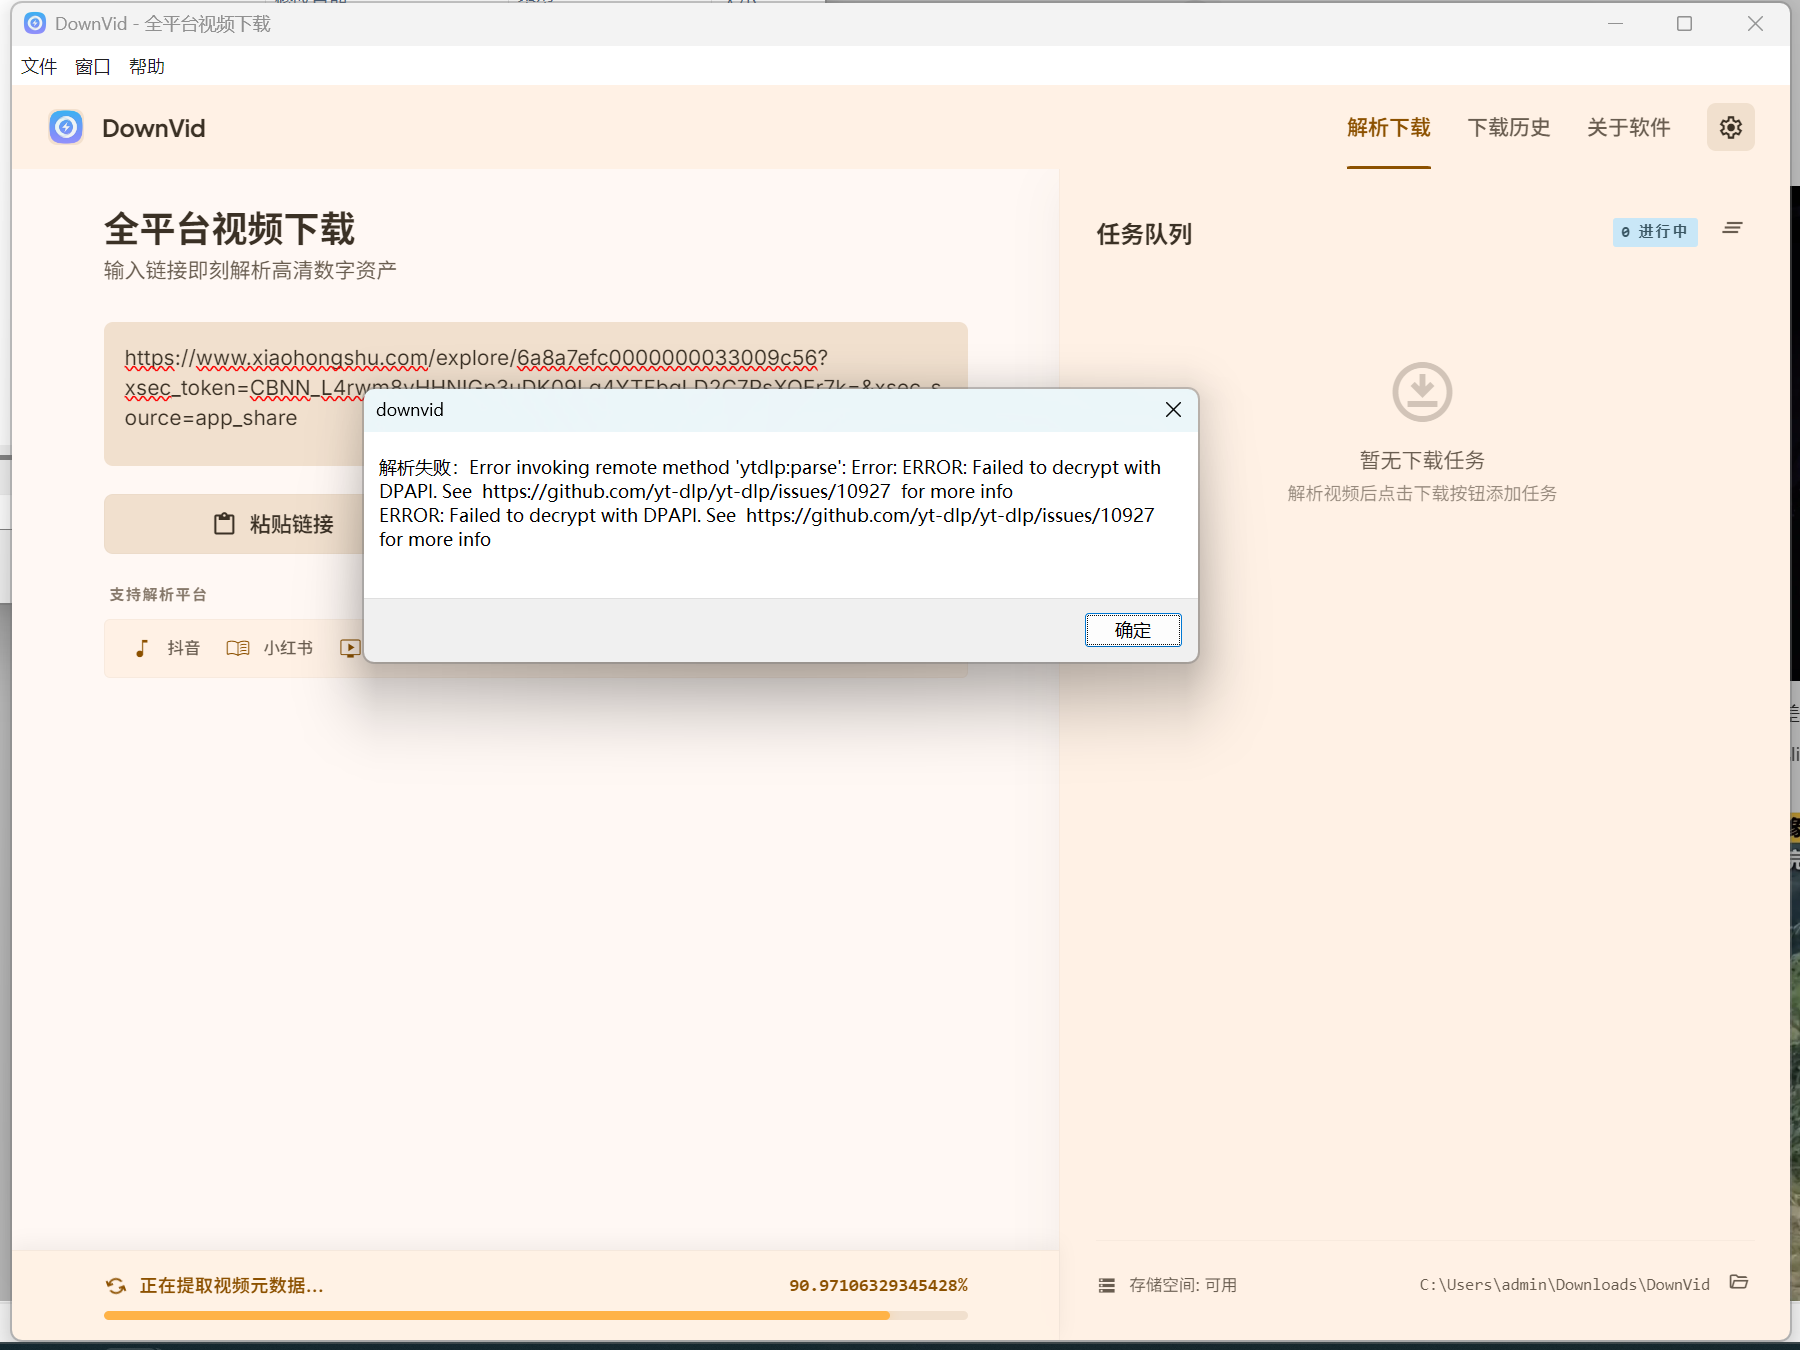Click the 支持解析平台 label
The width and height of the screenshot is (1800, 1350).
pyautogui.click(x=158, y=594)
